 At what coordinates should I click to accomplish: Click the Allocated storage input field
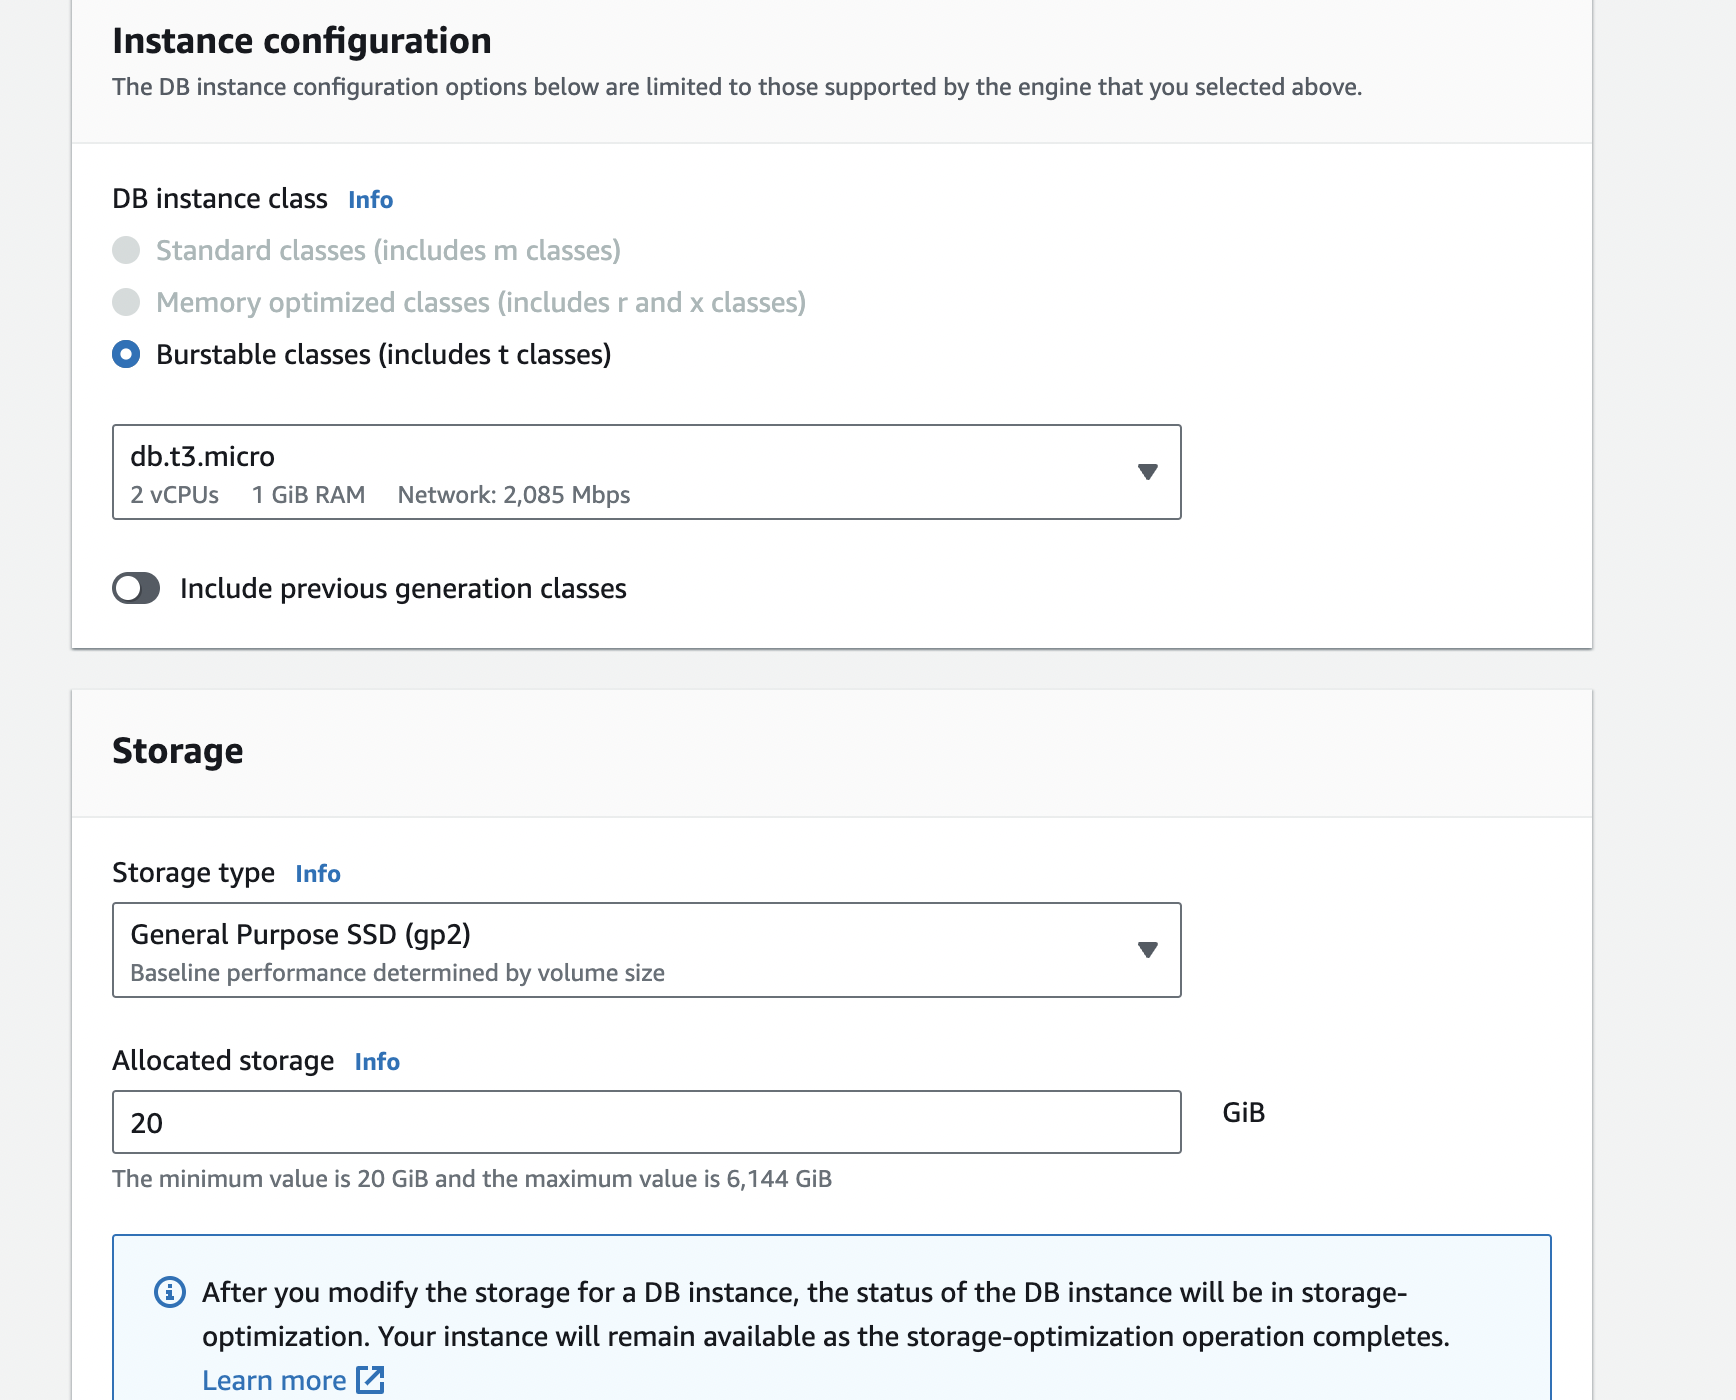click(x=646, y=1122)
